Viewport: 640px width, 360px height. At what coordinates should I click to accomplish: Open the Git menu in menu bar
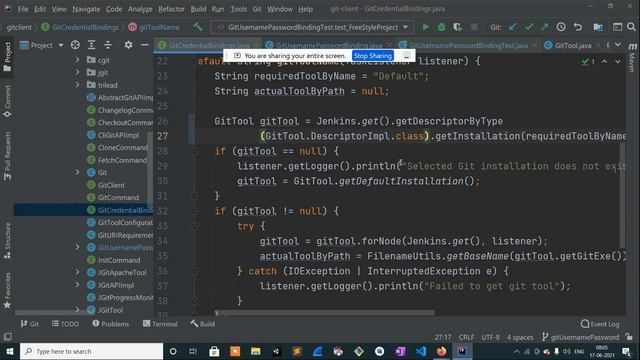click(257, 9)
